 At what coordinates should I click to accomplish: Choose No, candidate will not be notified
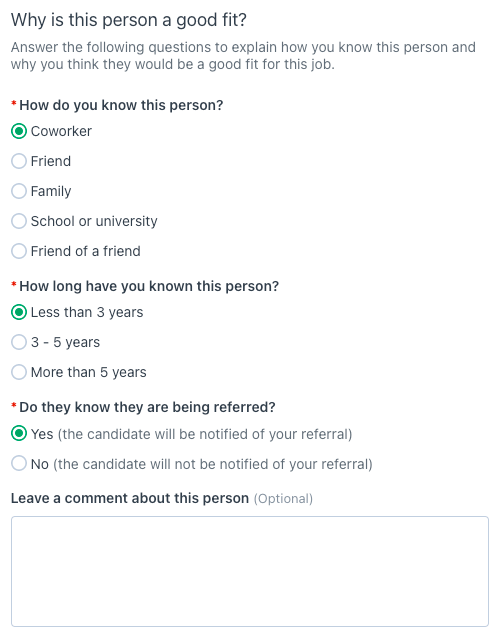click(19, 463)
